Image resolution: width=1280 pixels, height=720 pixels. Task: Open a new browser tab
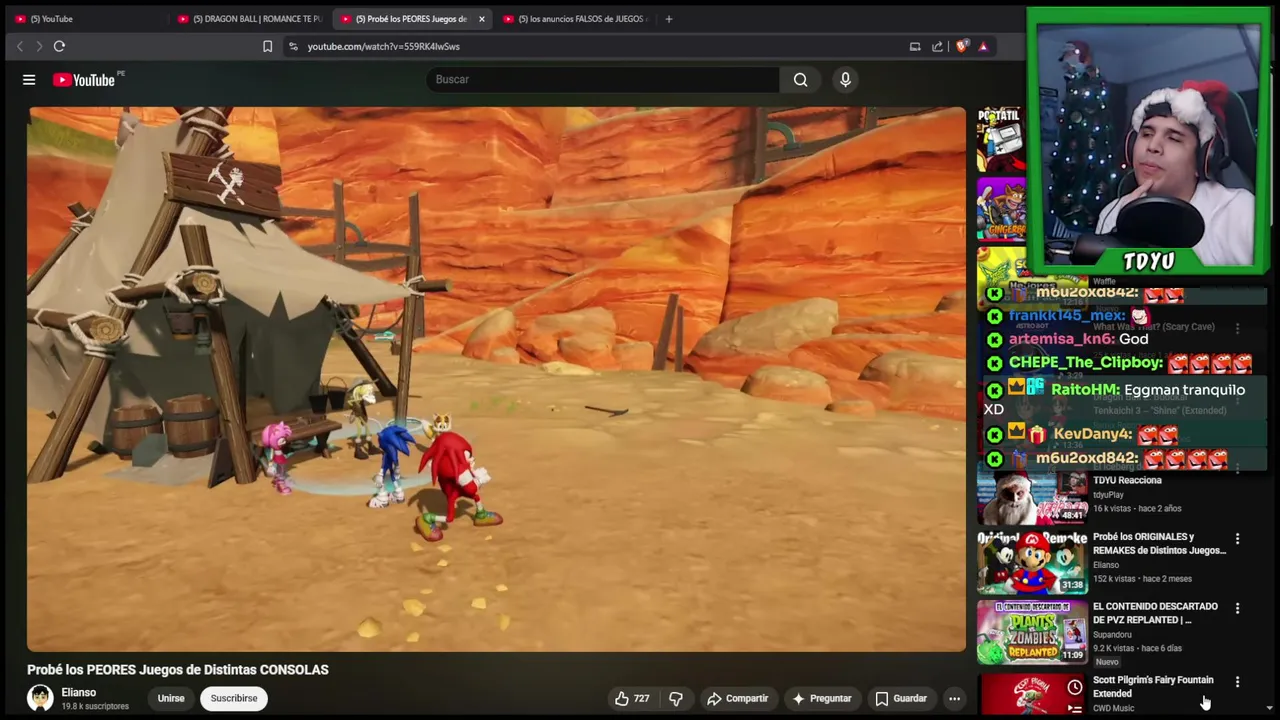coord(668,19)
